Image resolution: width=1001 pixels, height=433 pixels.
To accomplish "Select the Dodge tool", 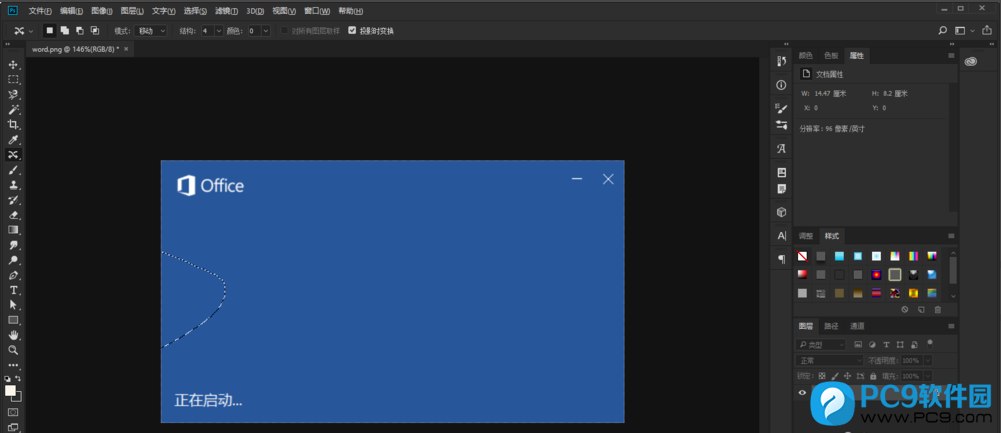I will 13,261.
